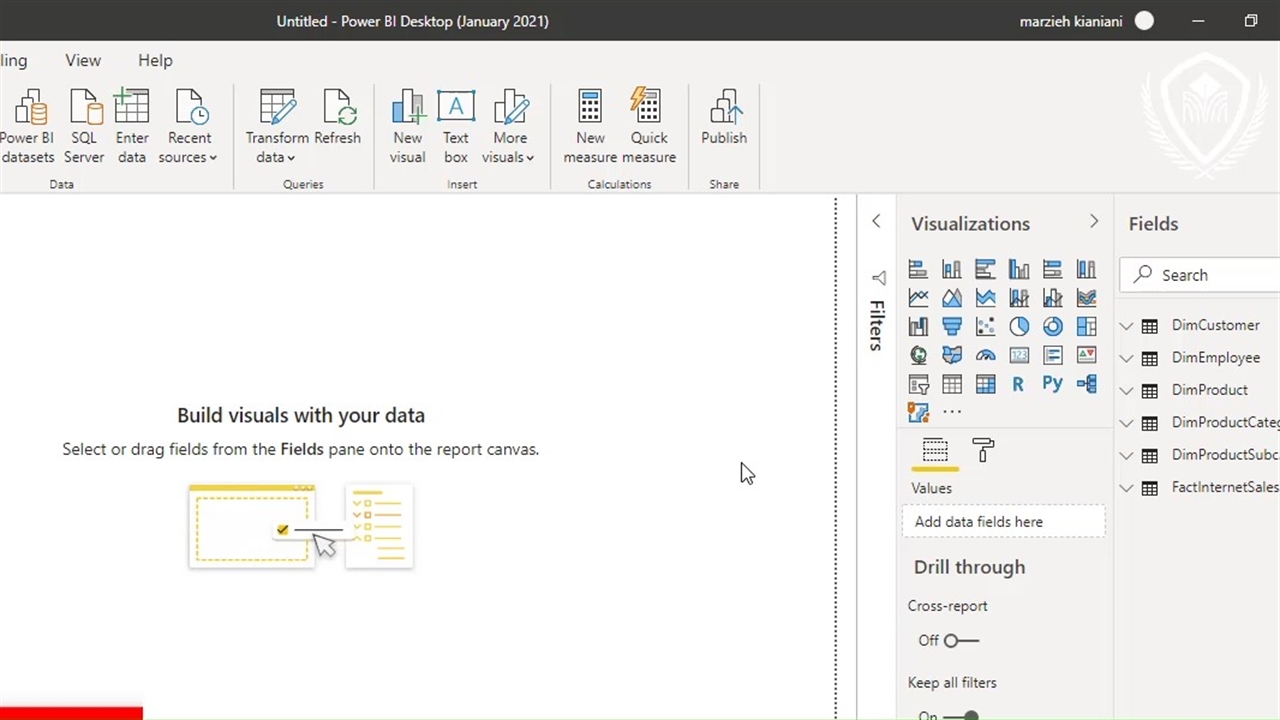1280x720 pixels.
Task: Turn on the Cross-report toggle
Action: point(961,641)
